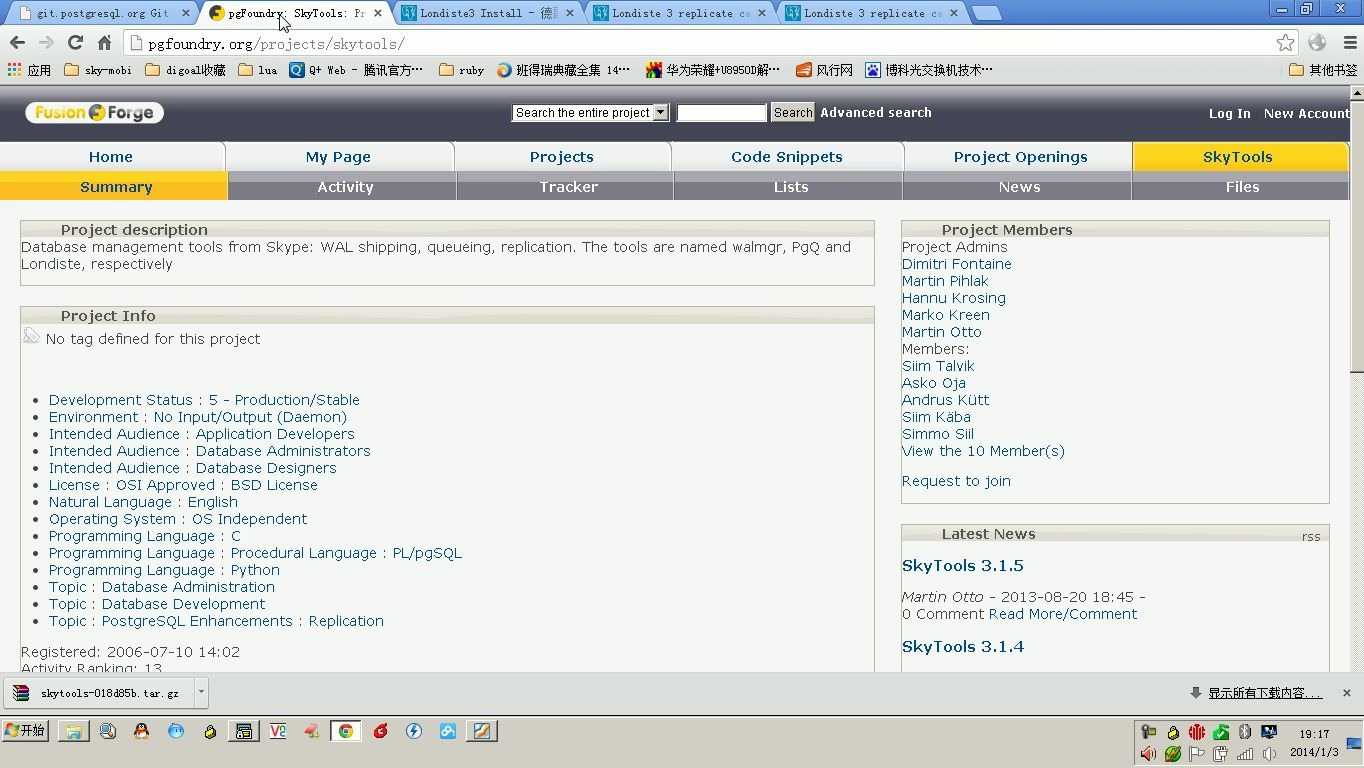Click the Search button
The image size is (1364, 768).
793,113
